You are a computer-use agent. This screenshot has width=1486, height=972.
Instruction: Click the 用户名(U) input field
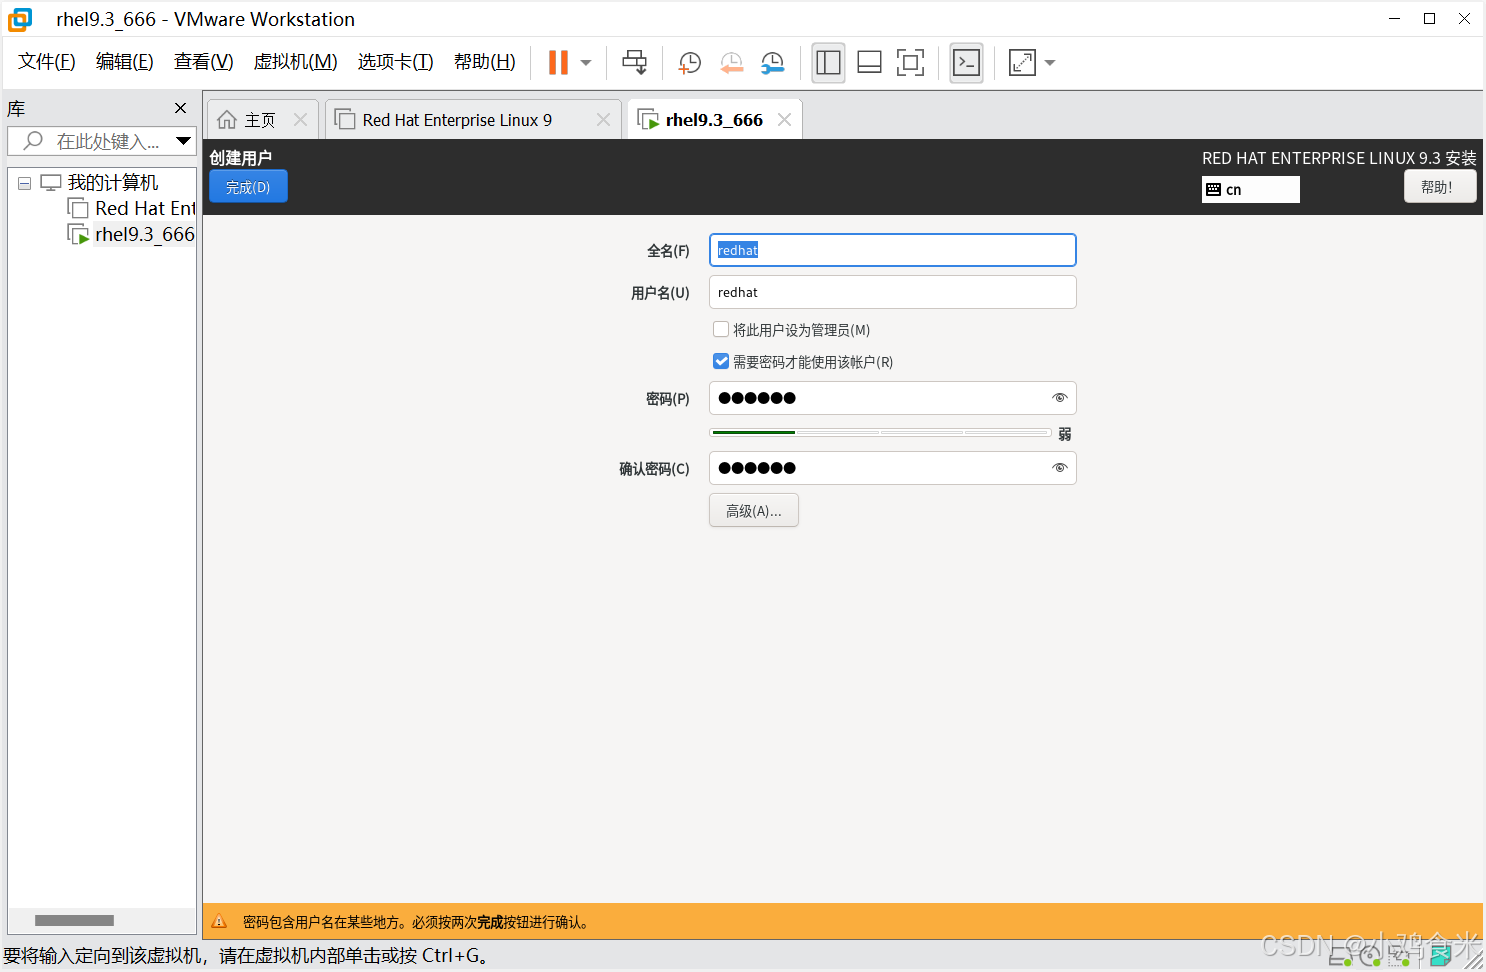[x=892, y=292]
